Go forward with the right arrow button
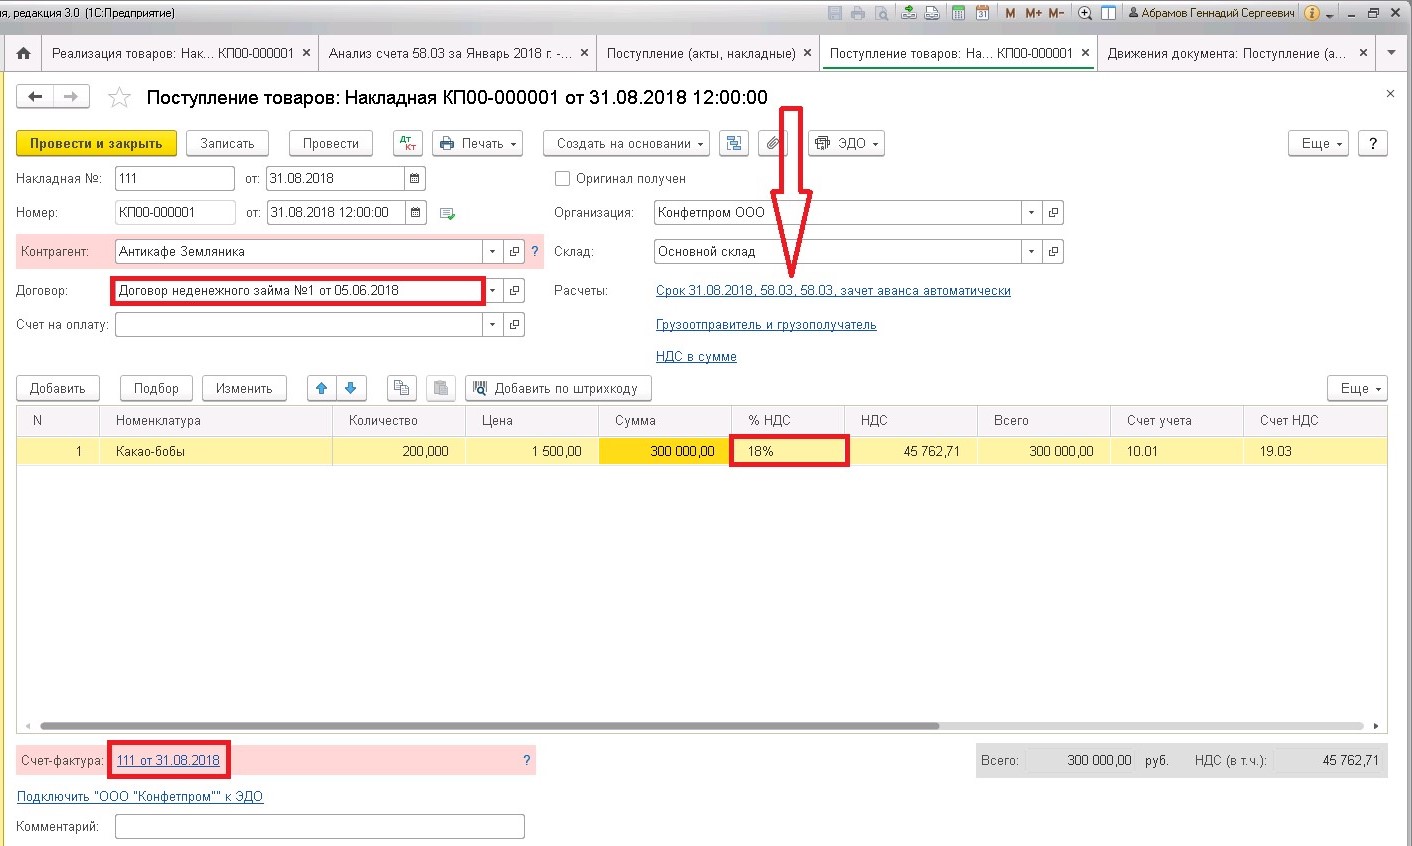This screenshot has height=846, width=1412. (71, 97)
